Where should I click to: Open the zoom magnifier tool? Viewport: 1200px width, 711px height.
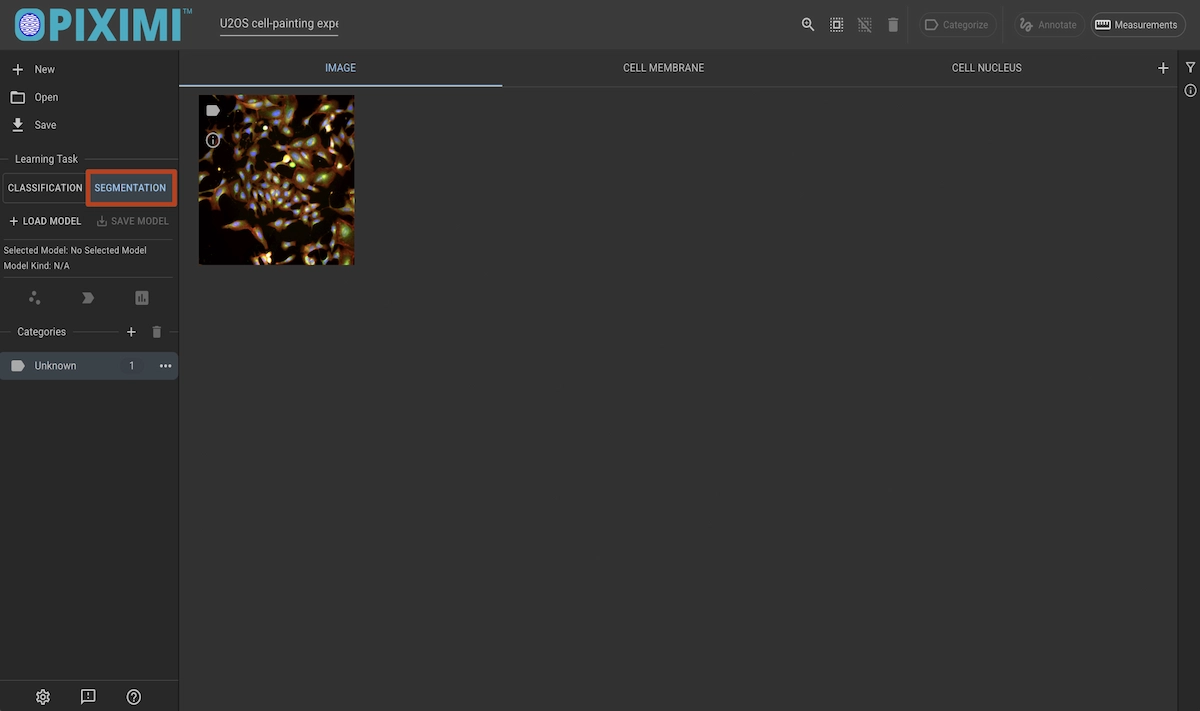[x=808, y=25]
